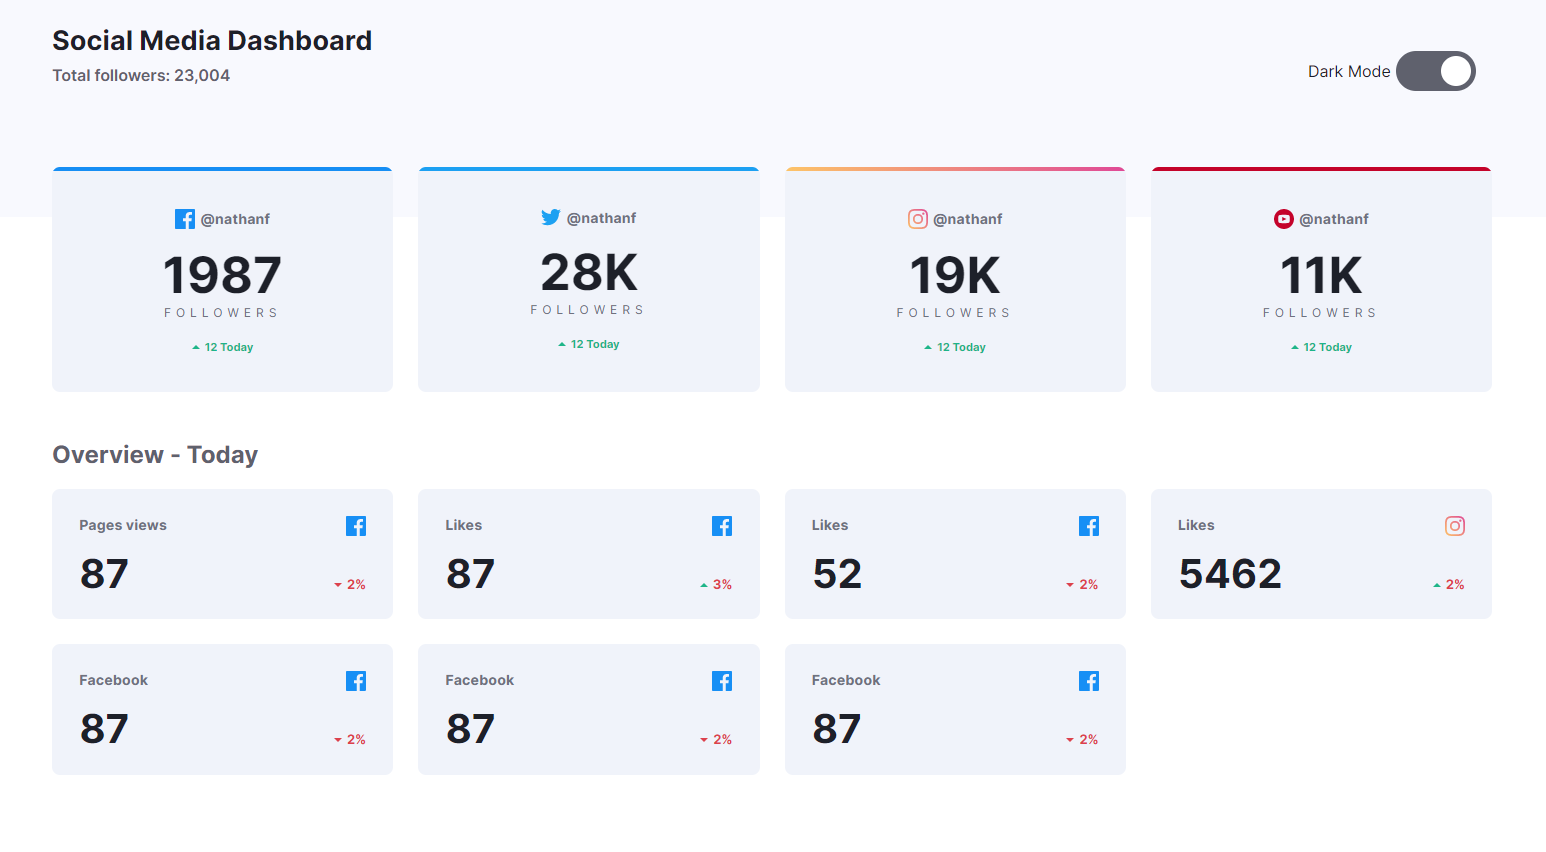
Task: Click Facebook icon on Likes 3% card
Action: 722,526
